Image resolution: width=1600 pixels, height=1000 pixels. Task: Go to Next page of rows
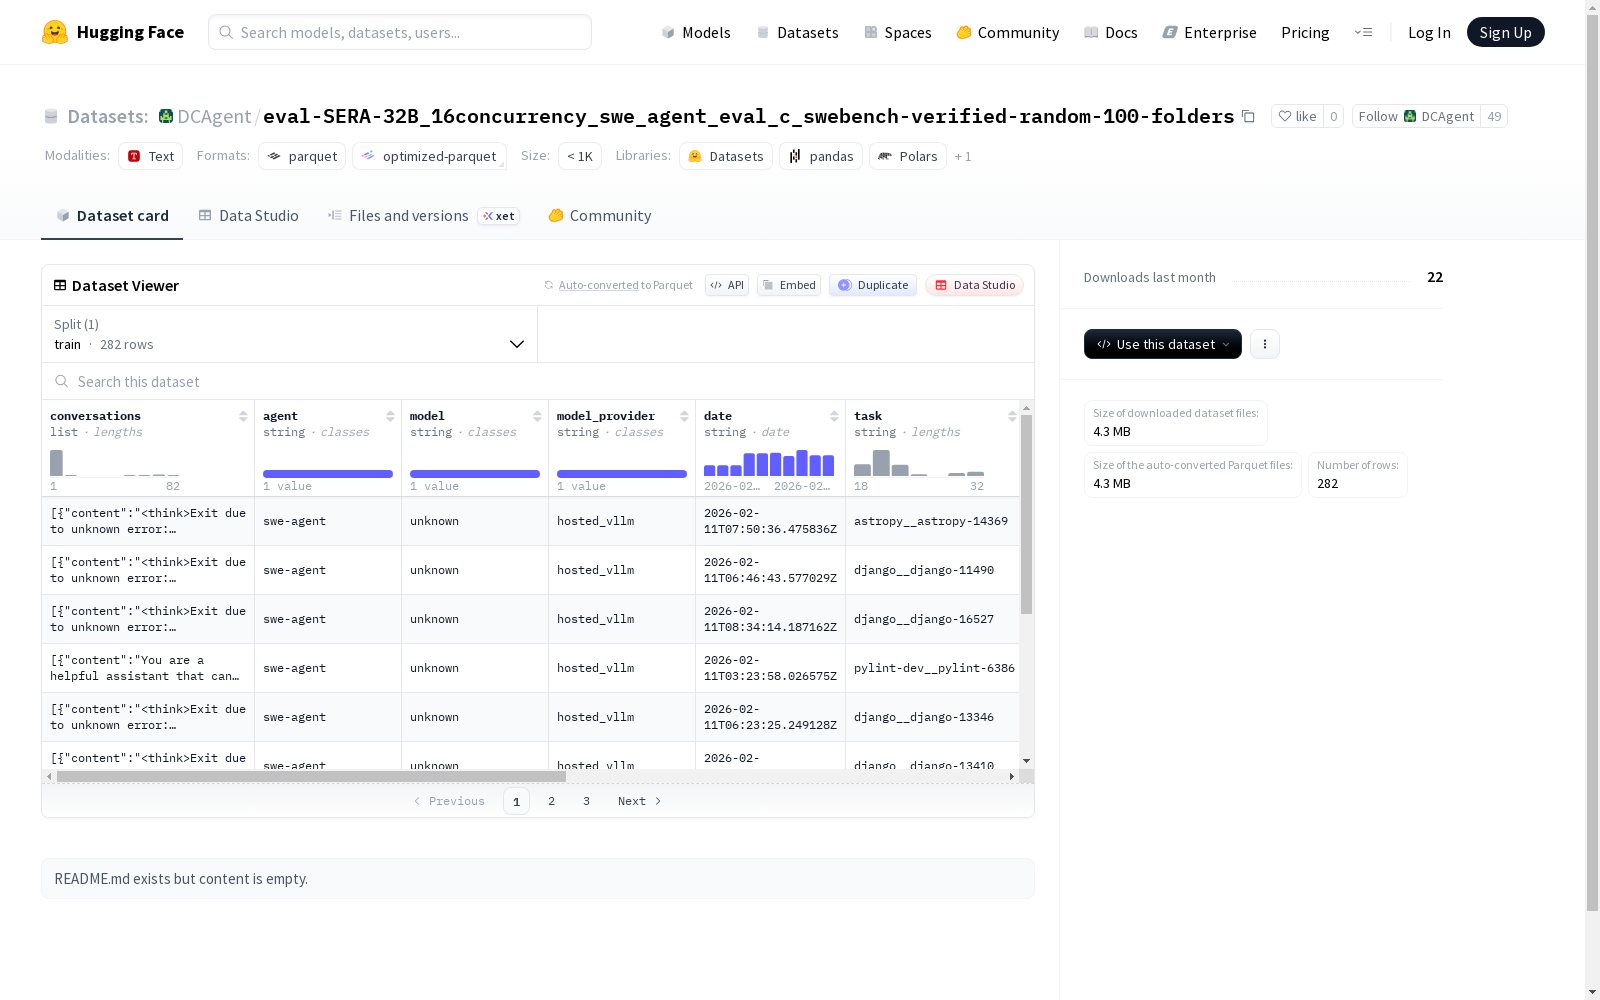(x=640, y=801)
